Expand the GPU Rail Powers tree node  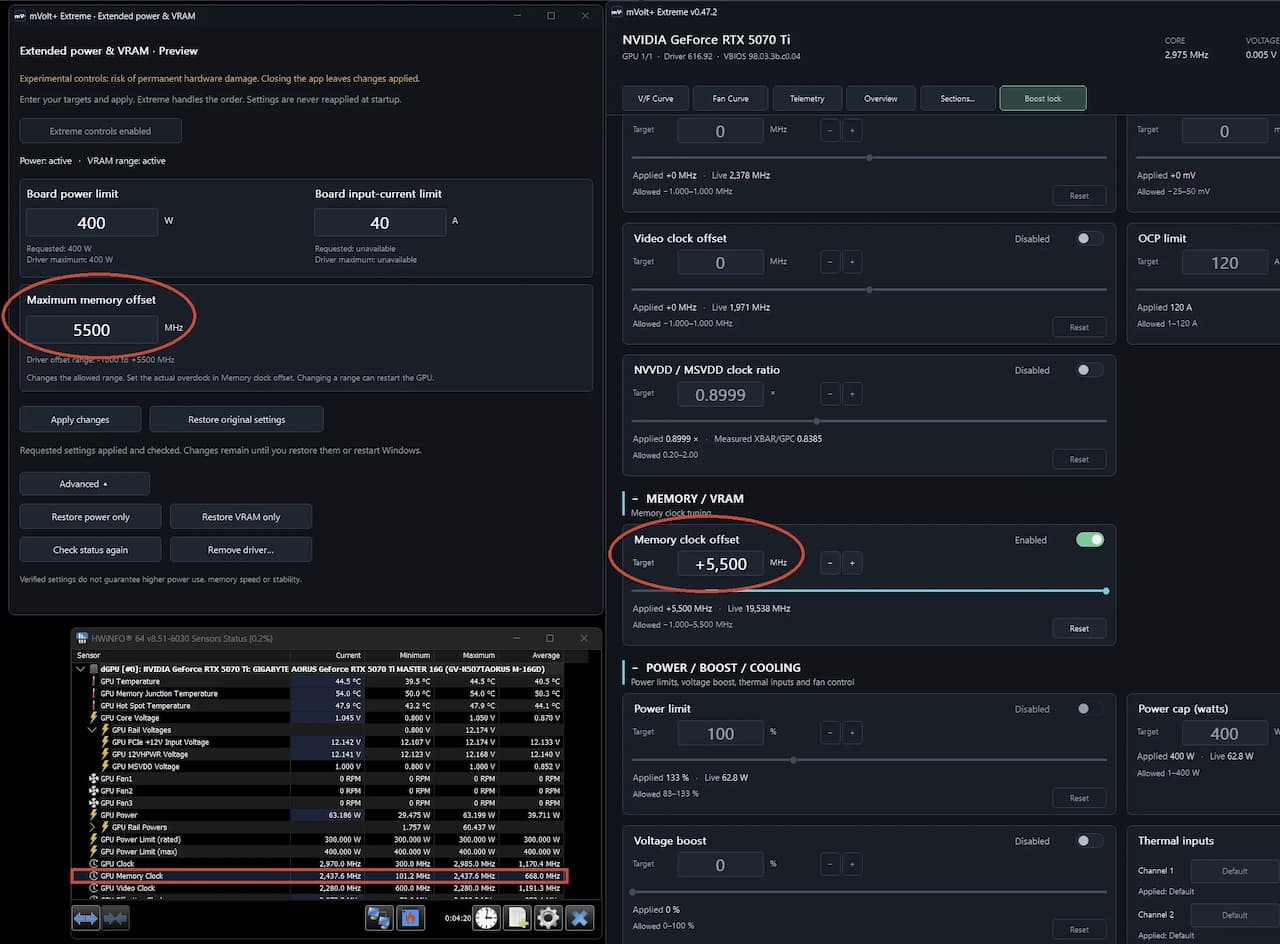94,827
